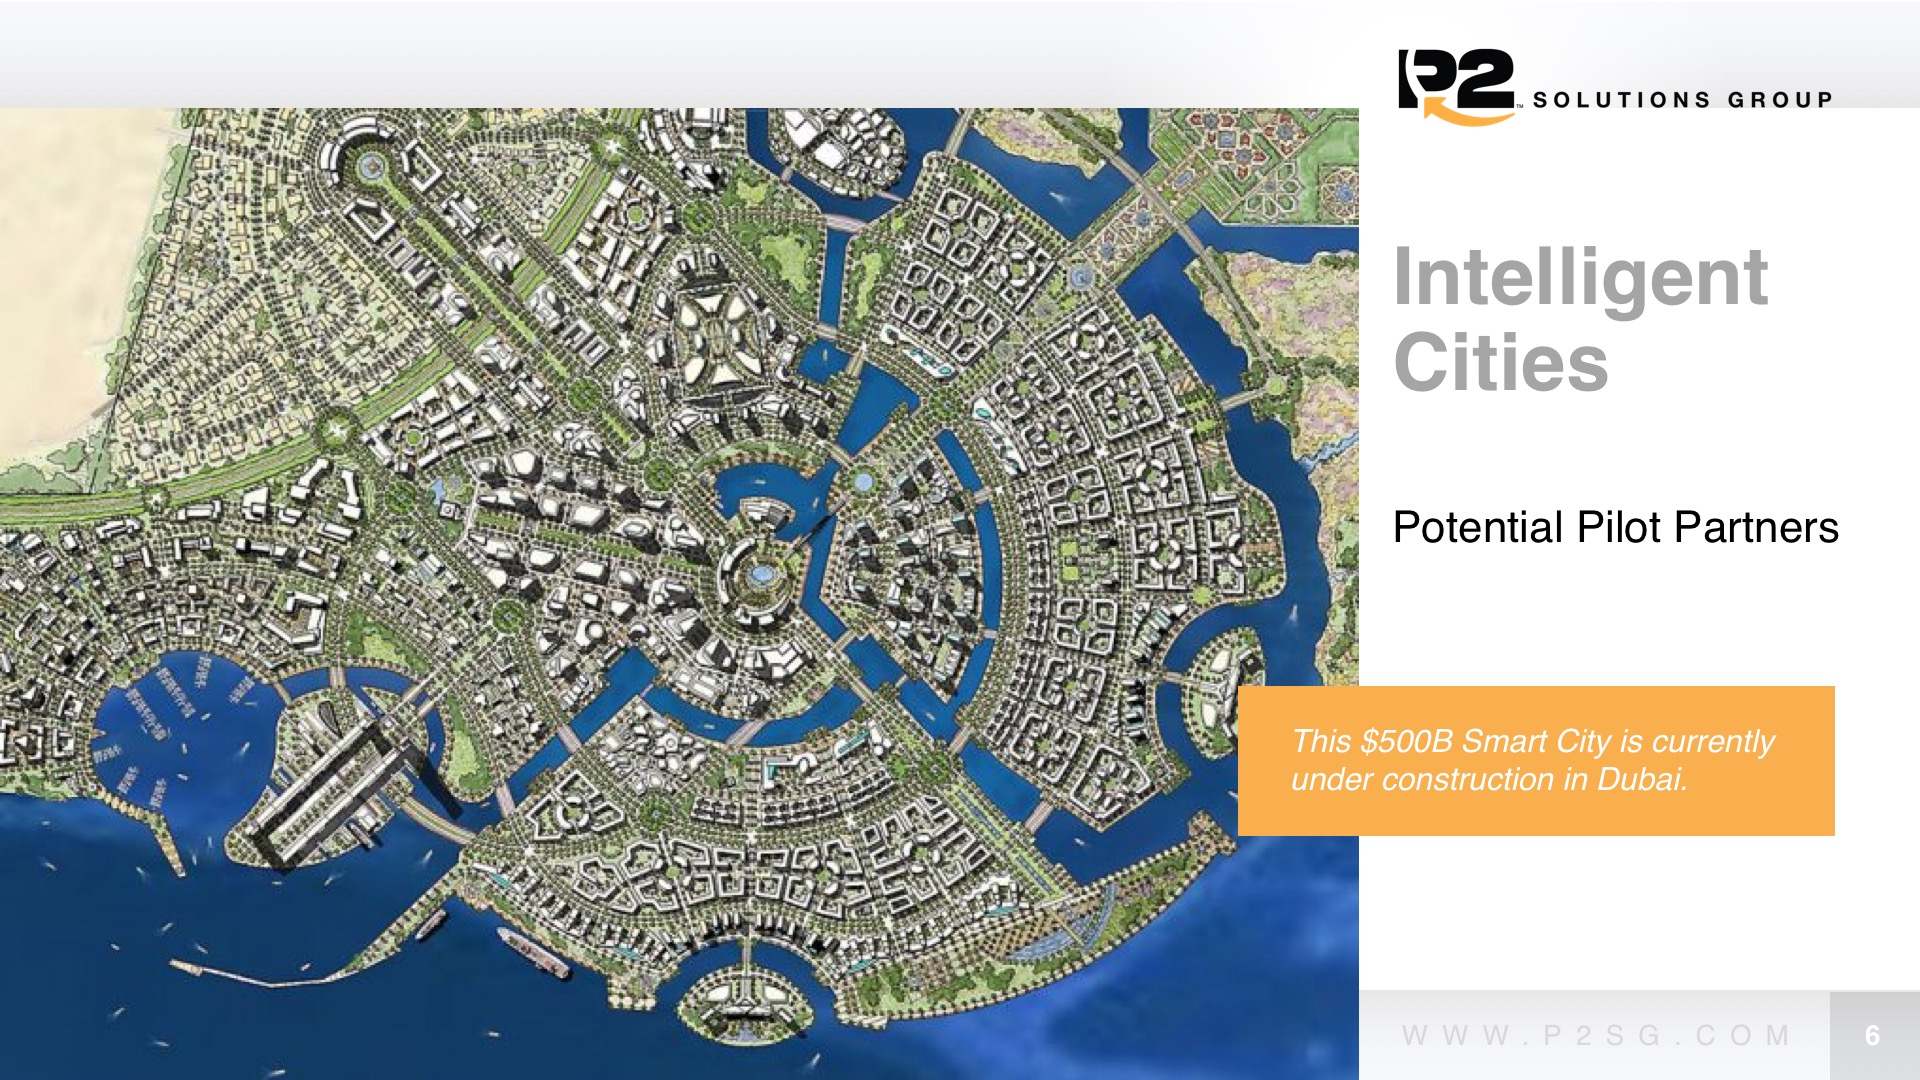Click the slide number 6 box
Viewport: 1920px width, 1080px height.
click(1873, 1035)
